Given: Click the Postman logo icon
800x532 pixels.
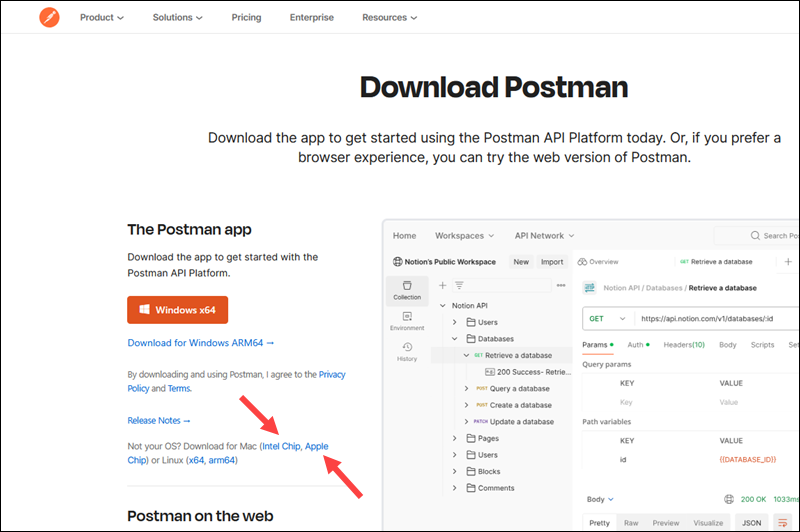Looking at the screenshot, I should click(49, 17).
